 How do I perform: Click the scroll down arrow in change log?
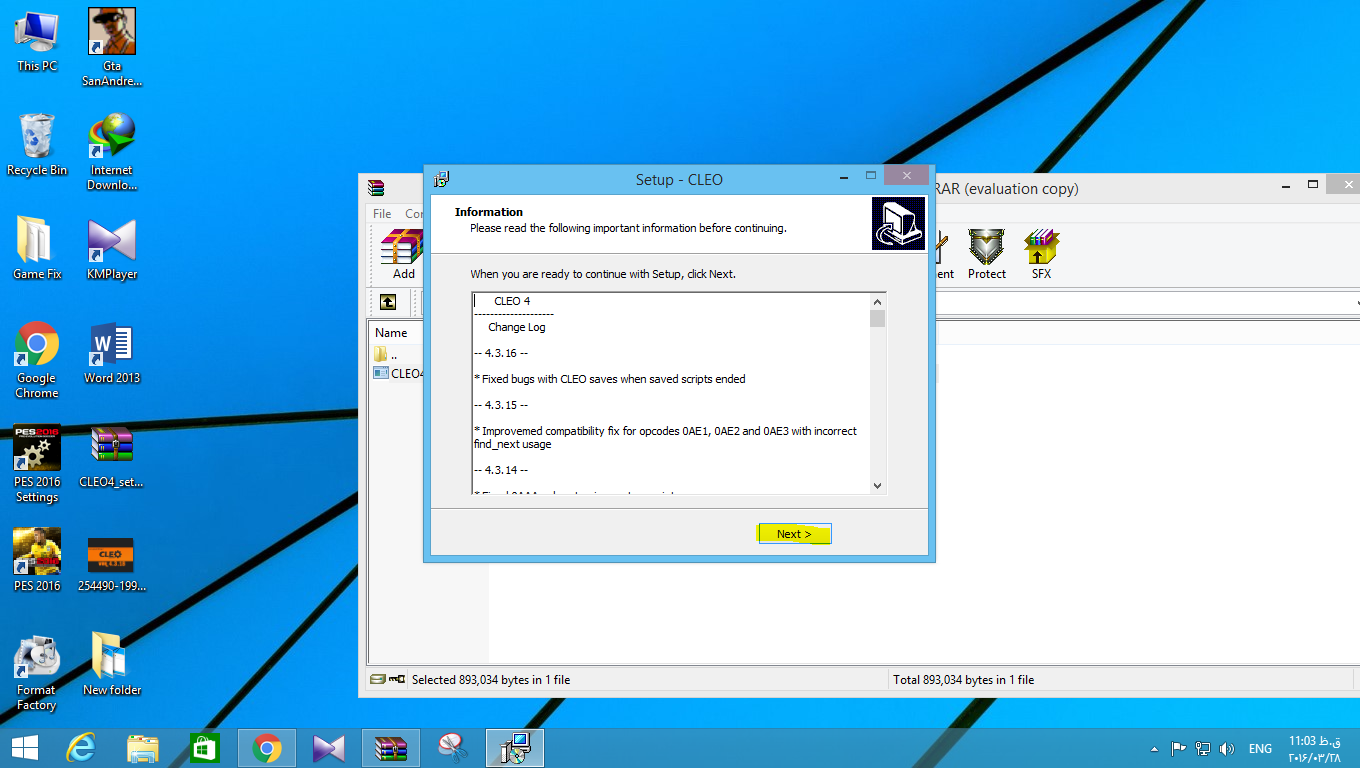click(877, 485)
